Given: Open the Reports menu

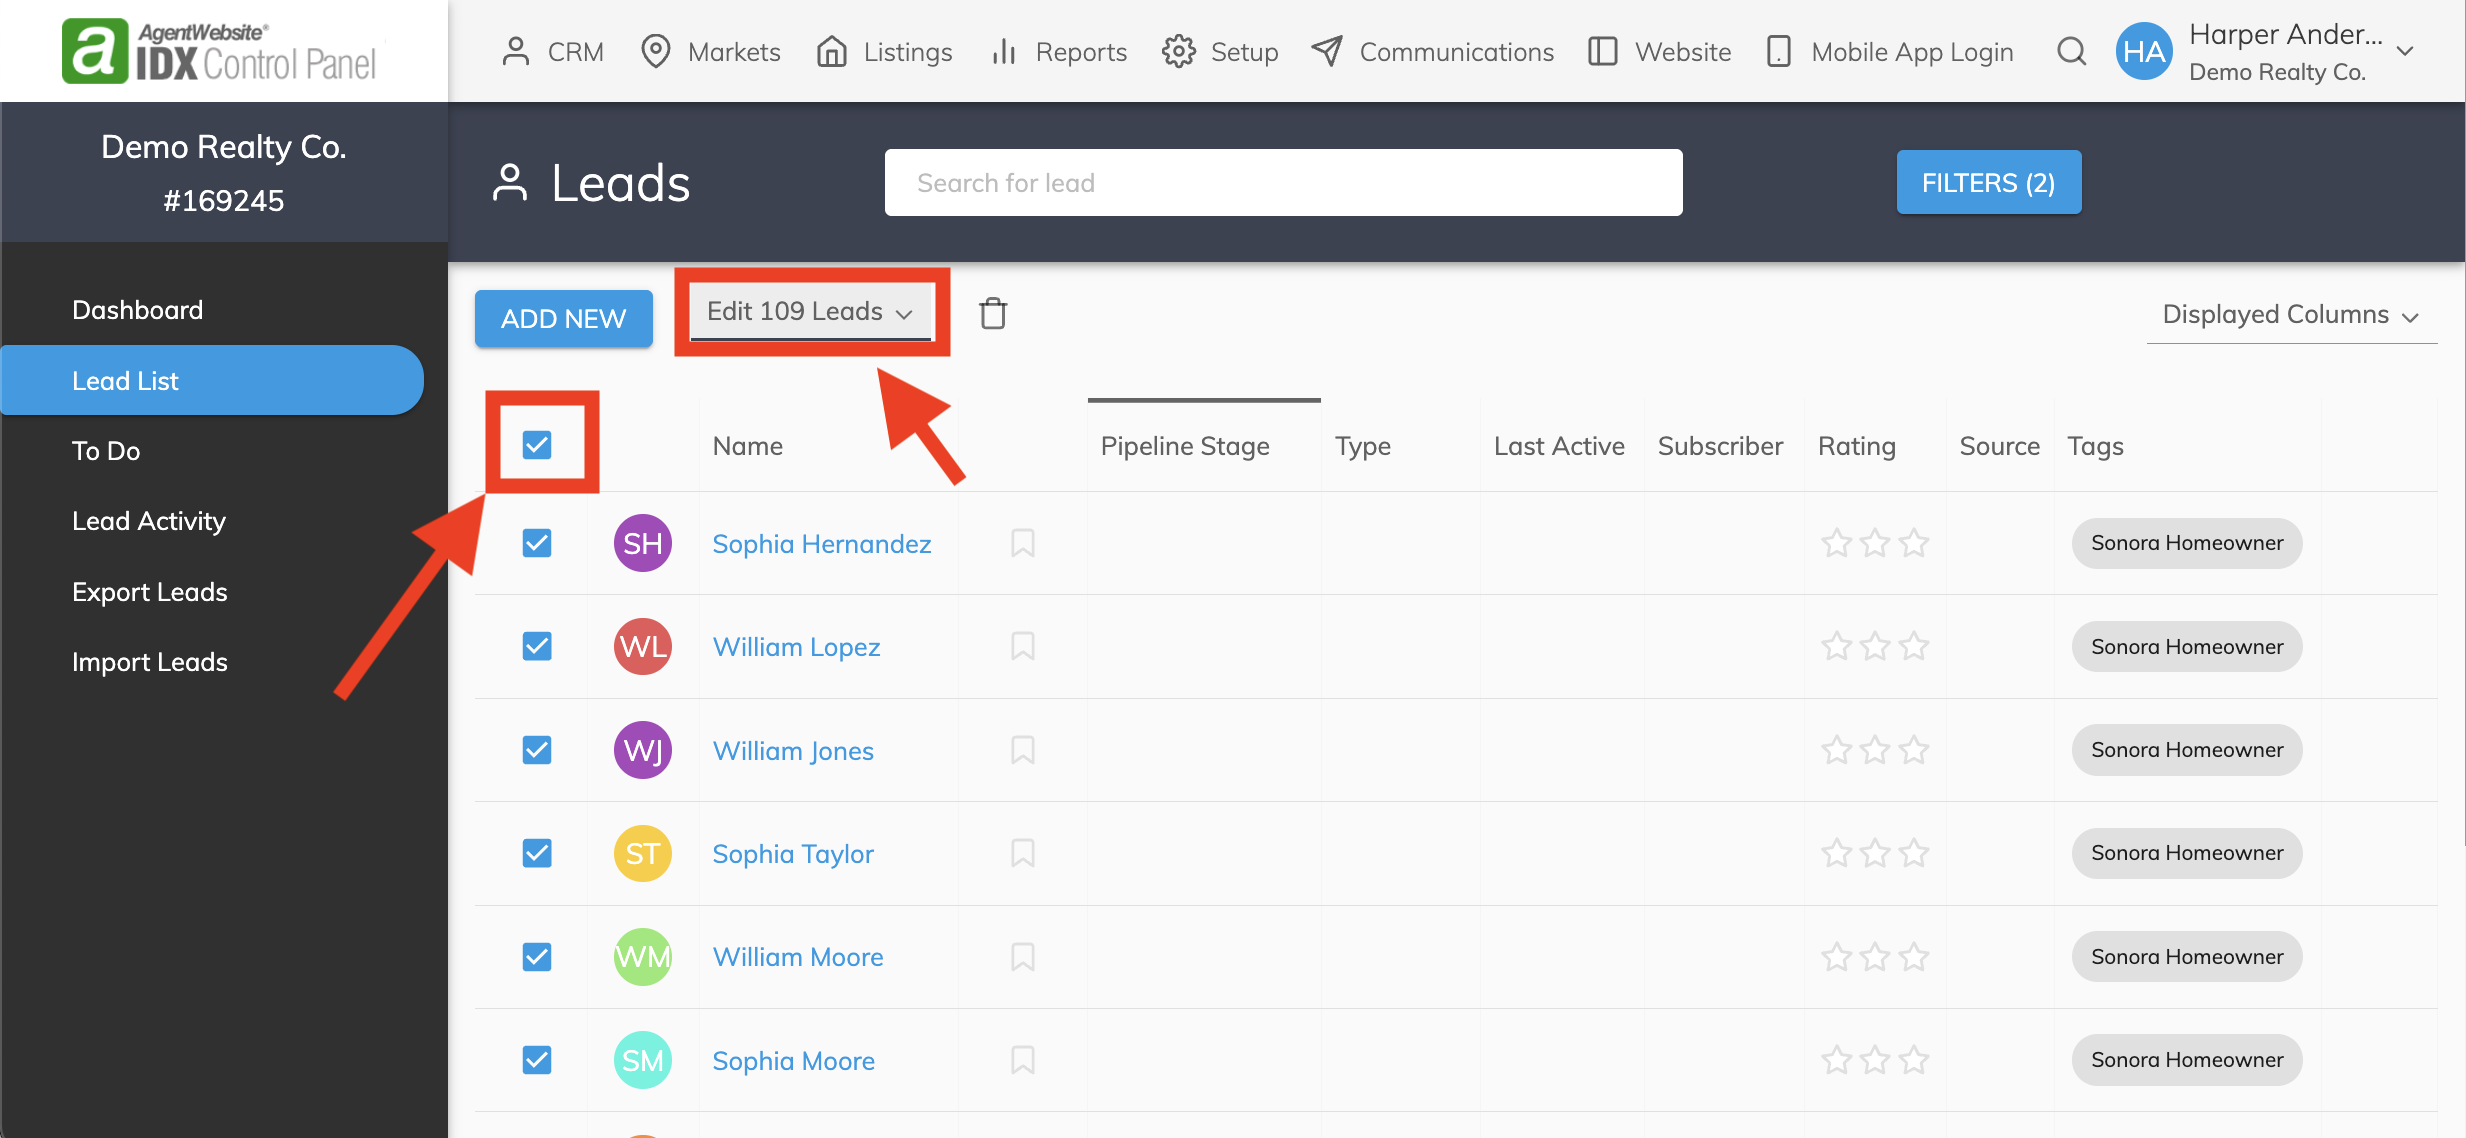Looking at the screenshot, I should [1058, 52].
